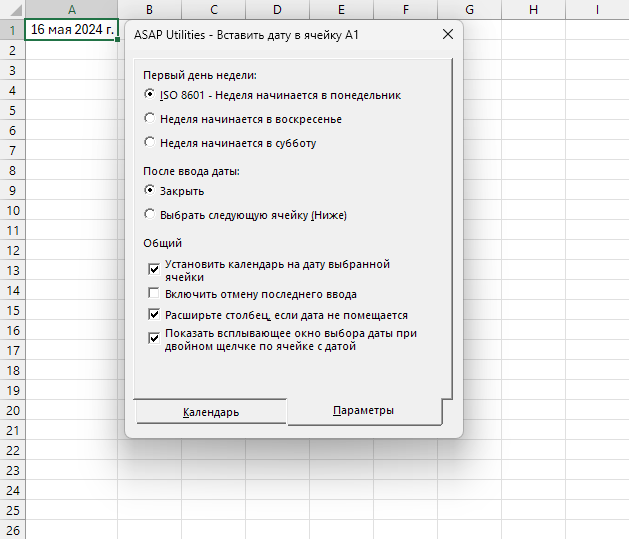
Task: Select row 23 header
Action: [12, 470]
